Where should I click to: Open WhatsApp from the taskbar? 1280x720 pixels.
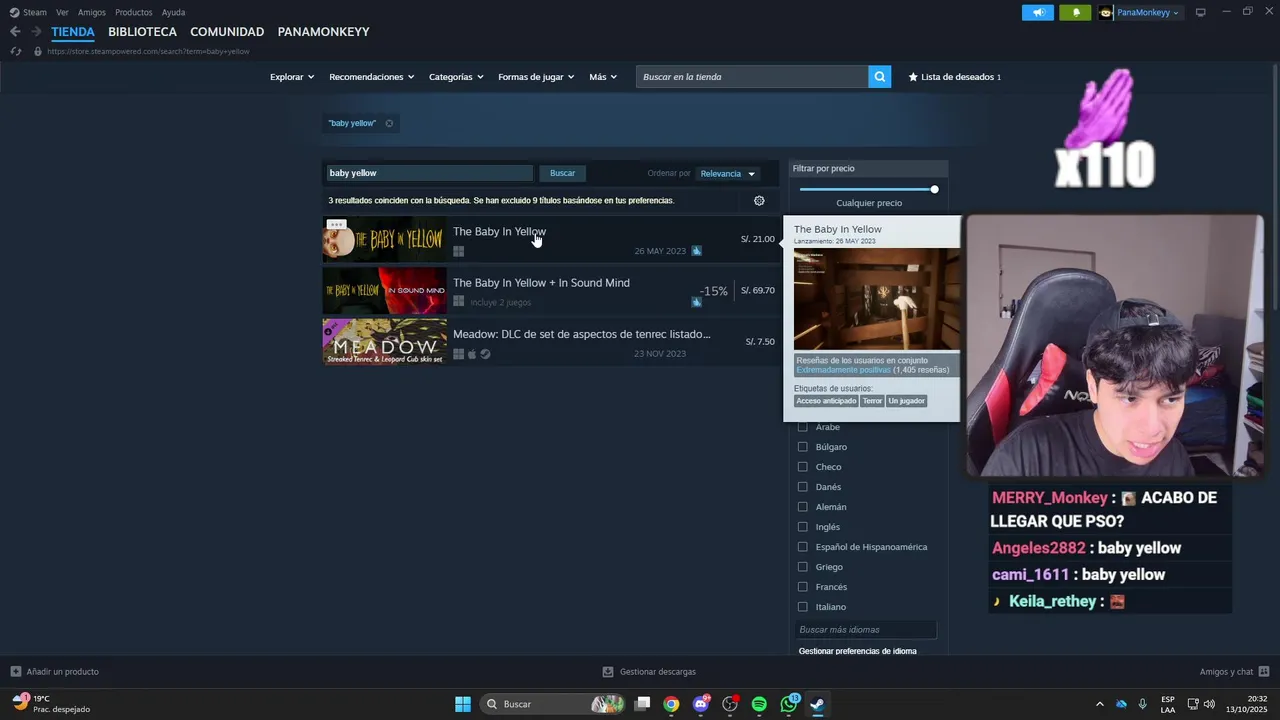point(789,704)
